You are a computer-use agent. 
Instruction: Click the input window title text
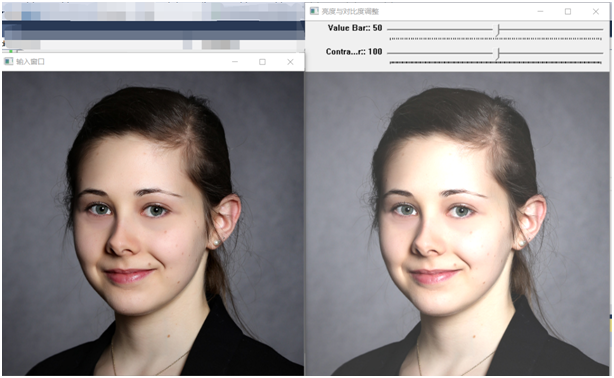[31, 61]
